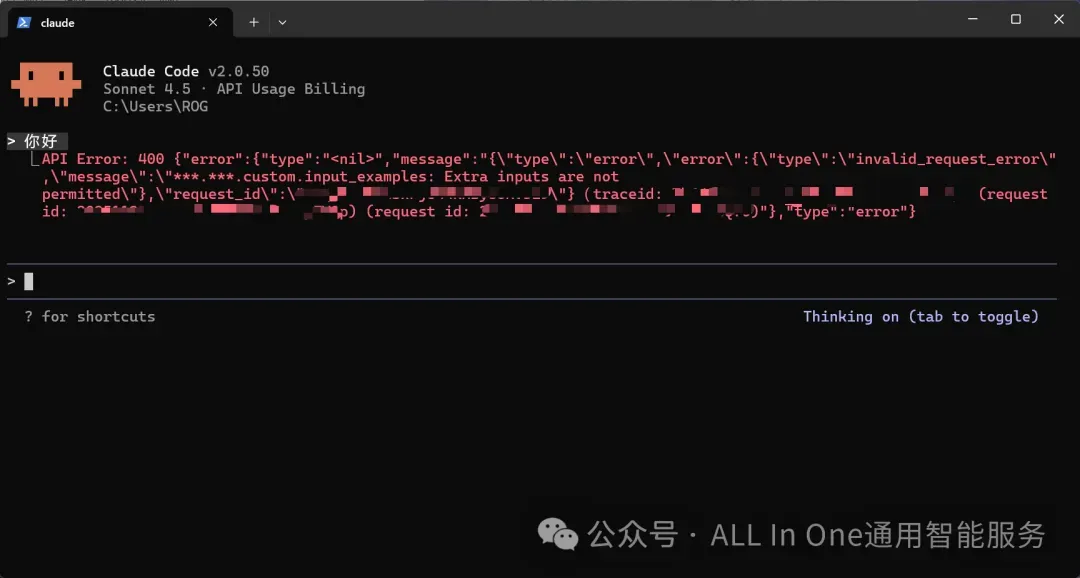Minimize the terminal window
This screenshot has width=1080, height=578.
click(x=972, y=19)
